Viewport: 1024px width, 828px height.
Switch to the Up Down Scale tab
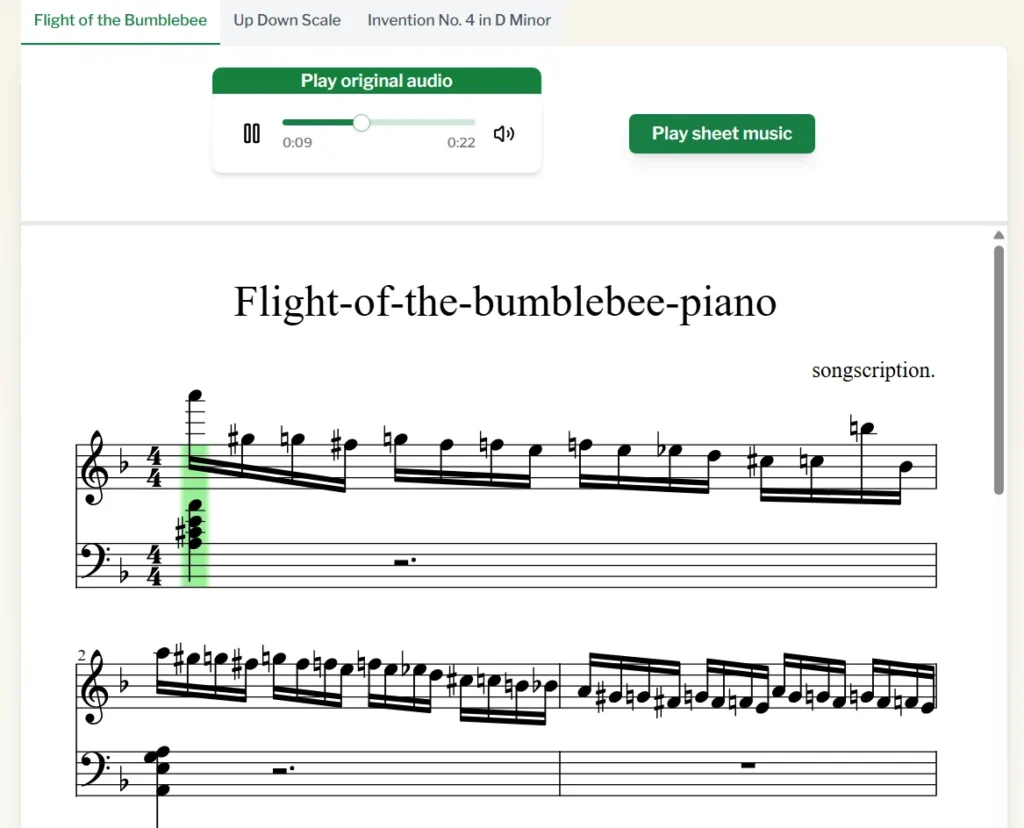[287, 20]
